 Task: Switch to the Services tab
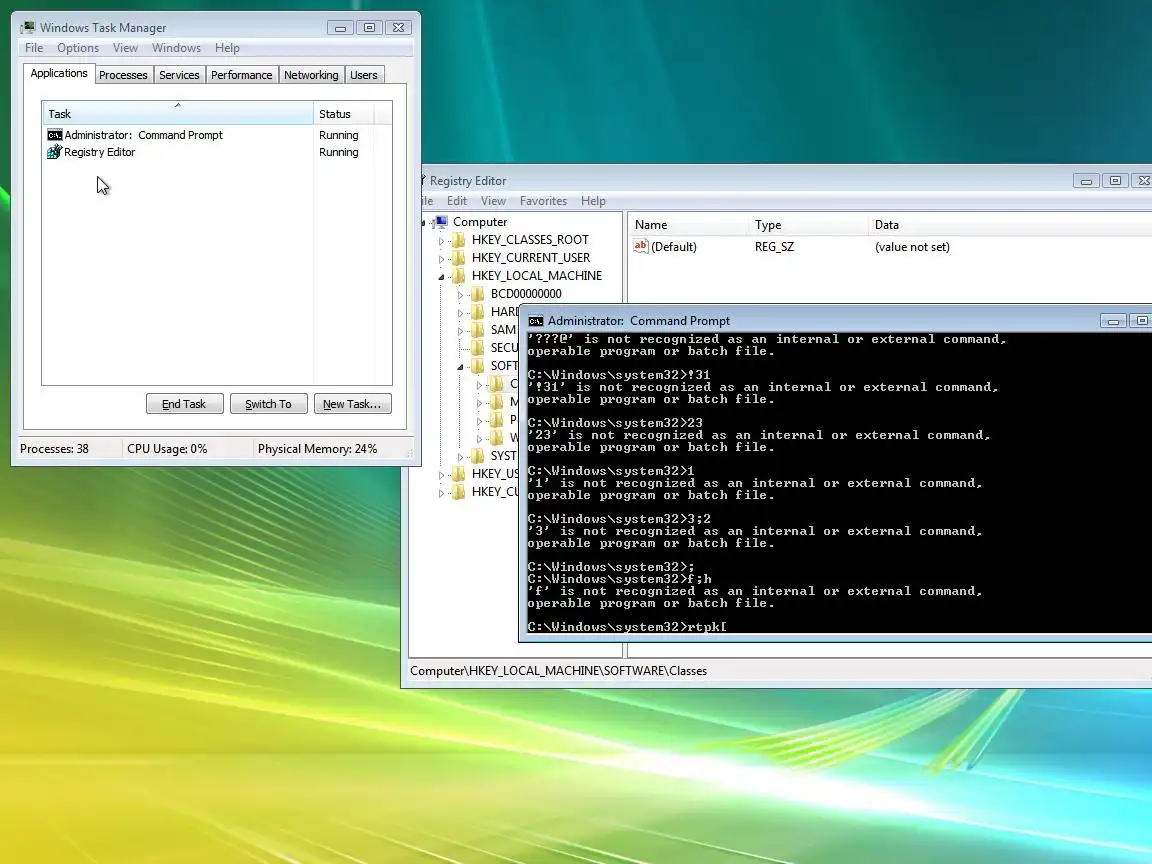[179, 75]
